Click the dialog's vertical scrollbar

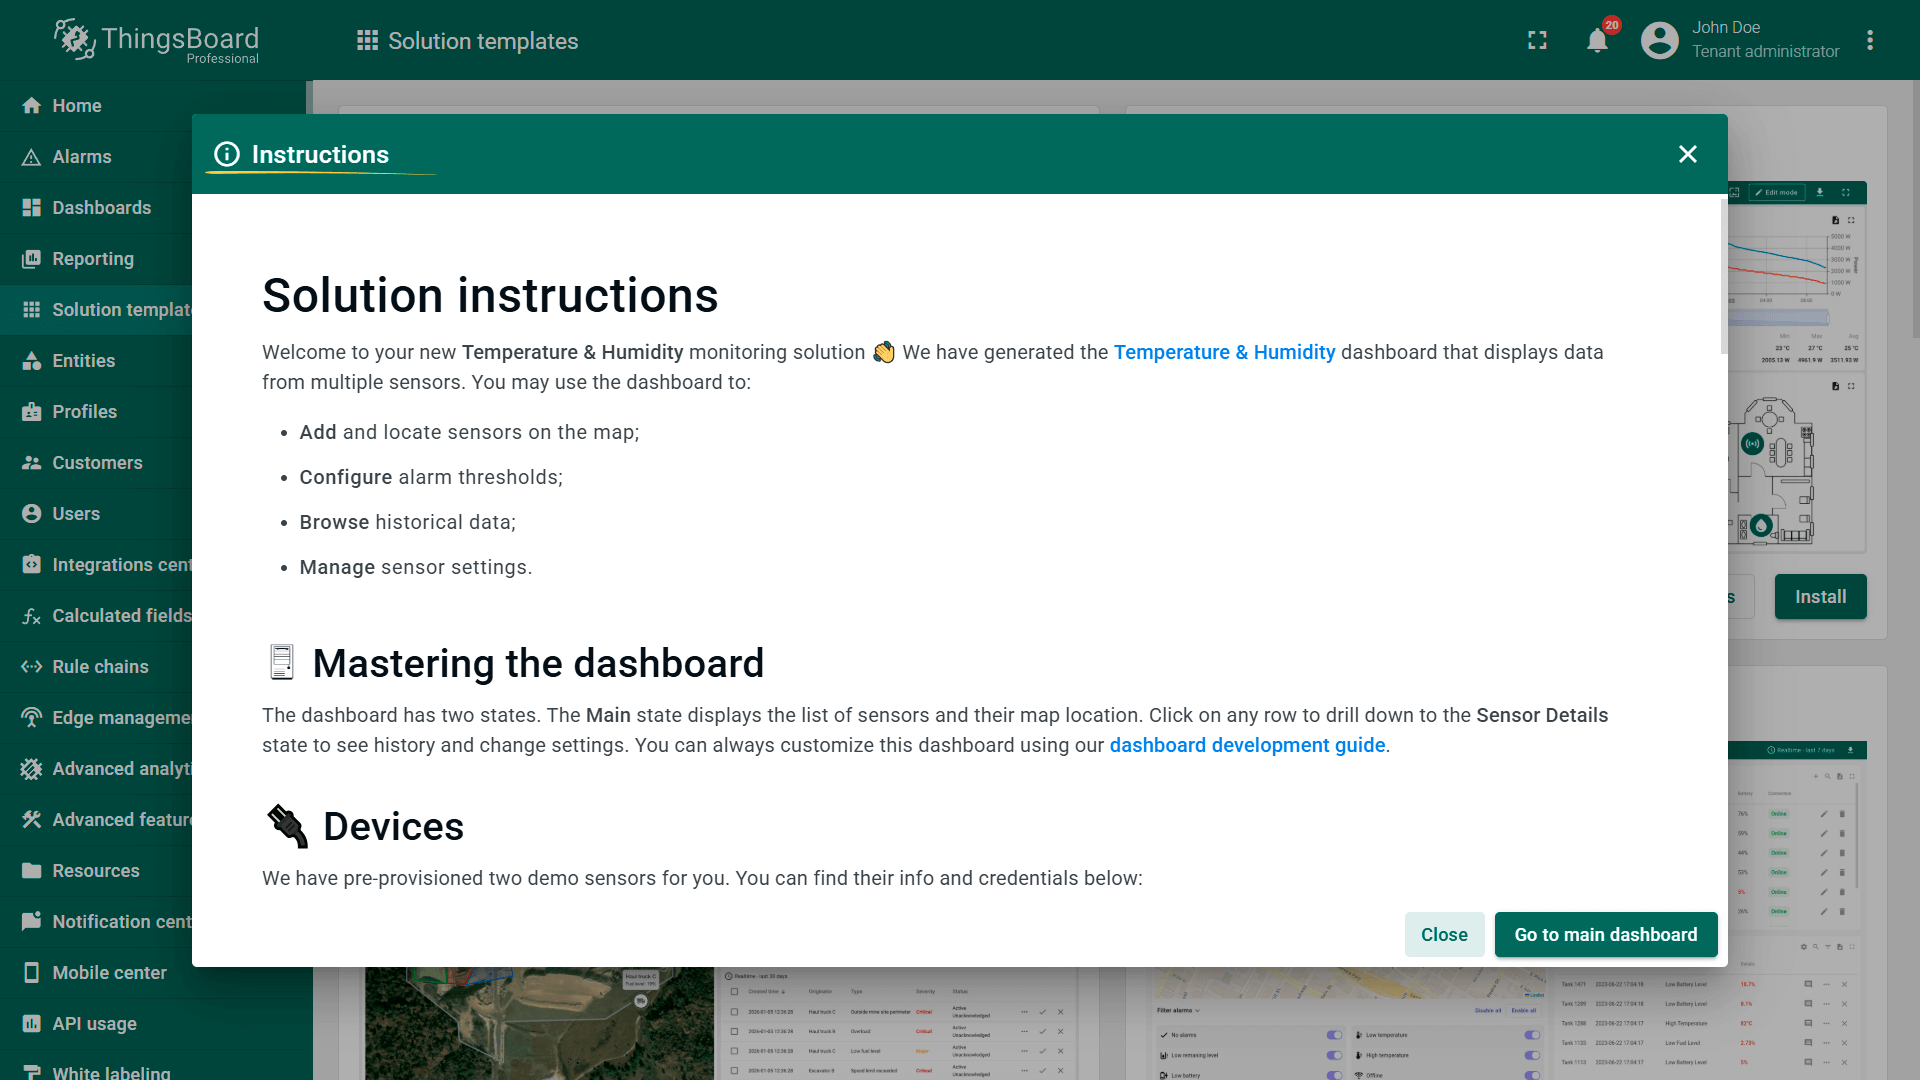click(x=1723, y=278)
